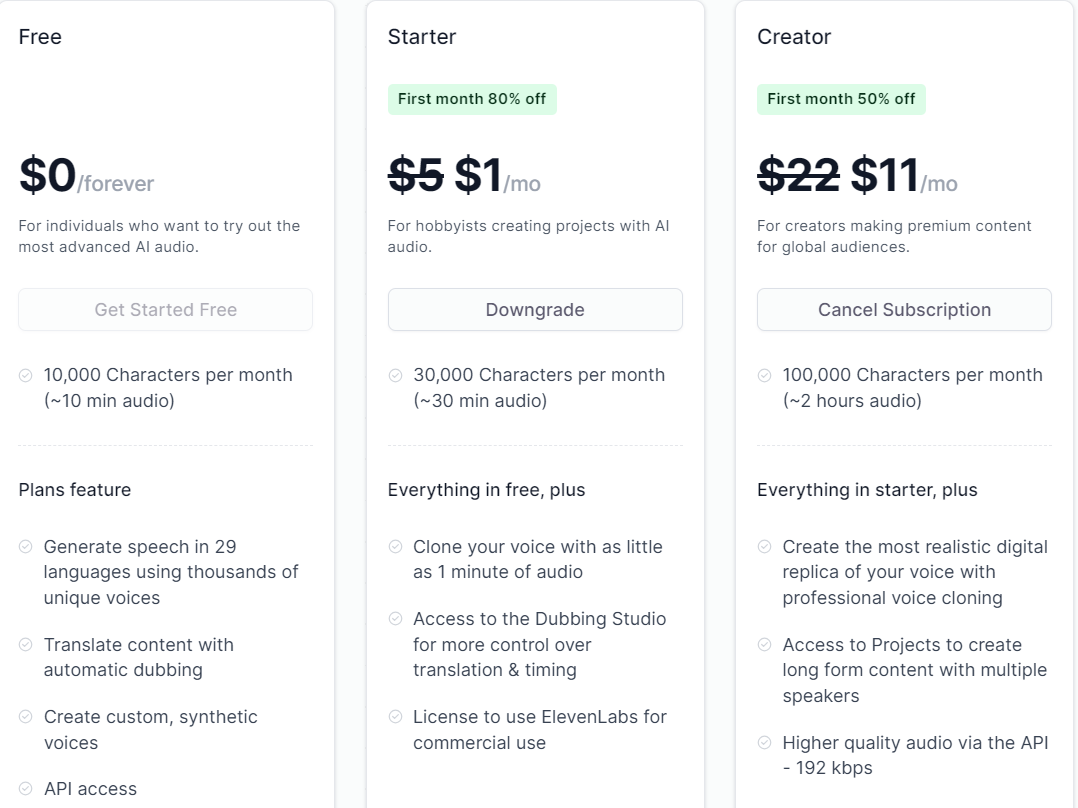Click checkmark beside Higher quality audio via API
Screen dimensions: 1078x808
(x=765, y=743)
